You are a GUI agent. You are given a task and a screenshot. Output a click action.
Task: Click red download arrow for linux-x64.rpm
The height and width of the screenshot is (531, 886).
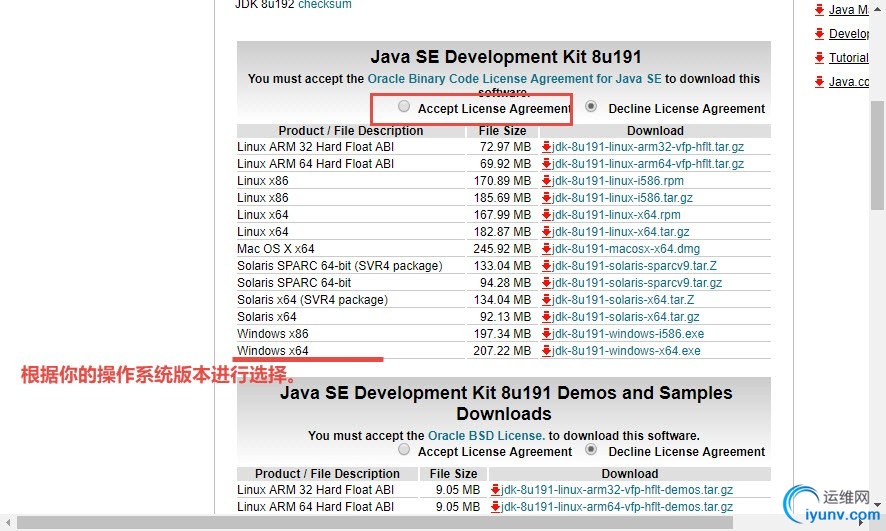click(546, 215)
